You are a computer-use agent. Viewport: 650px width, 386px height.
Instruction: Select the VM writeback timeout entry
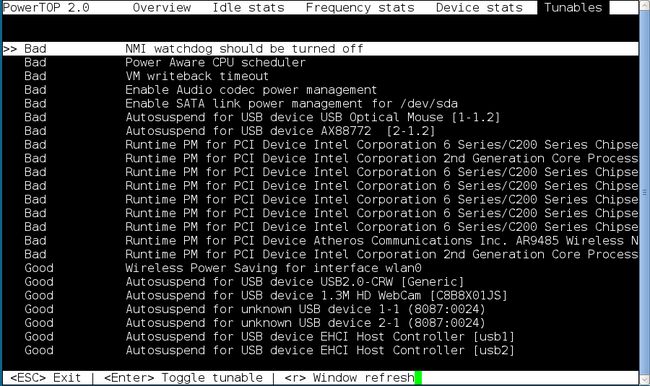coord(320,76)
